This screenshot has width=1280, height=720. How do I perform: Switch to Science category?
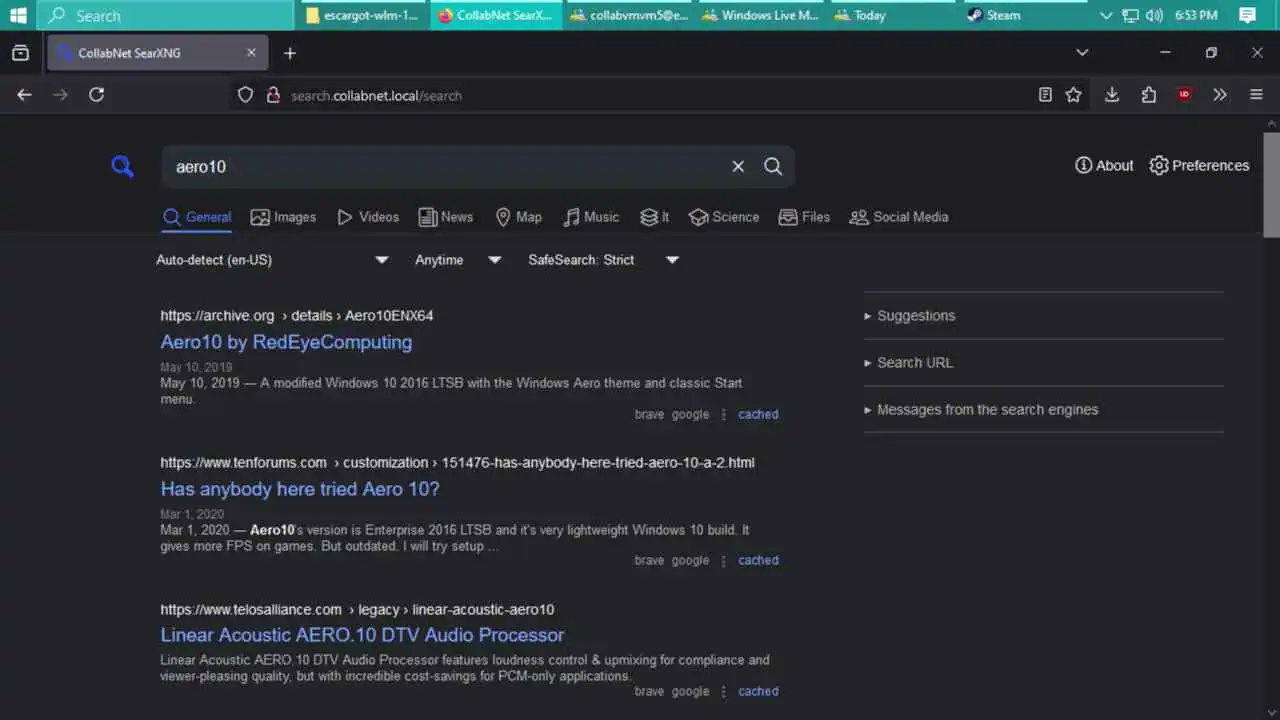pyautogui.click(x=724, y=217)
